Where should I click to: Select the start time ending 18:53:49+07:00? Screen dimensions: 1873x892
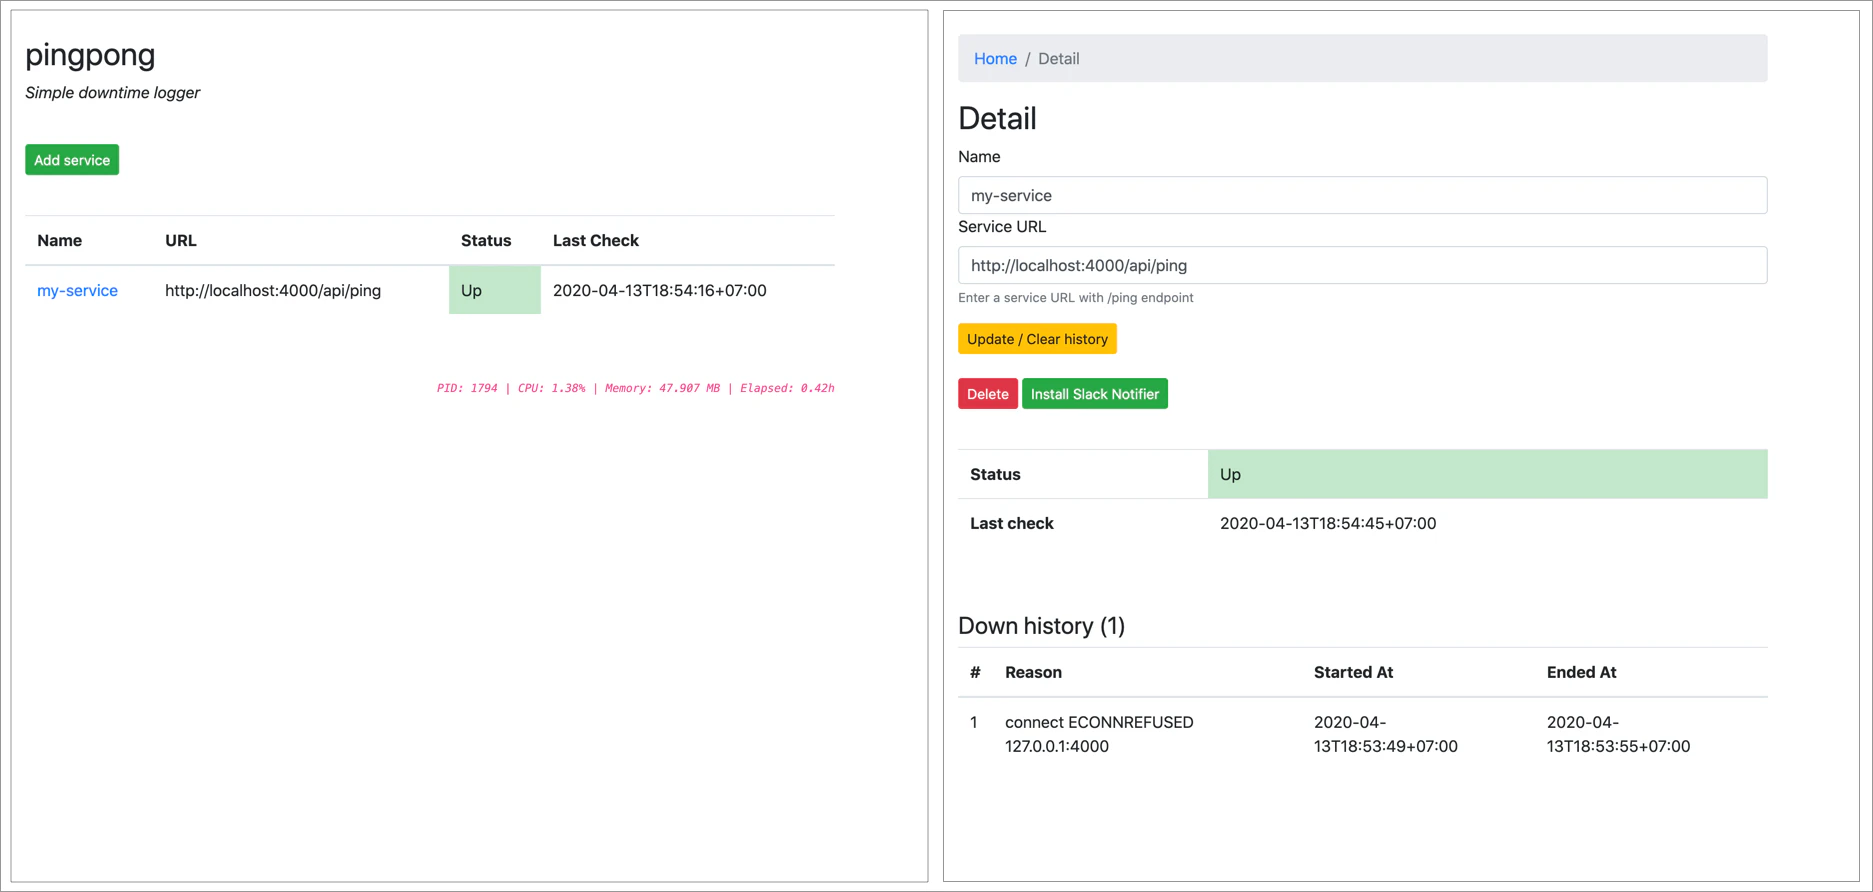[1385, 734]
